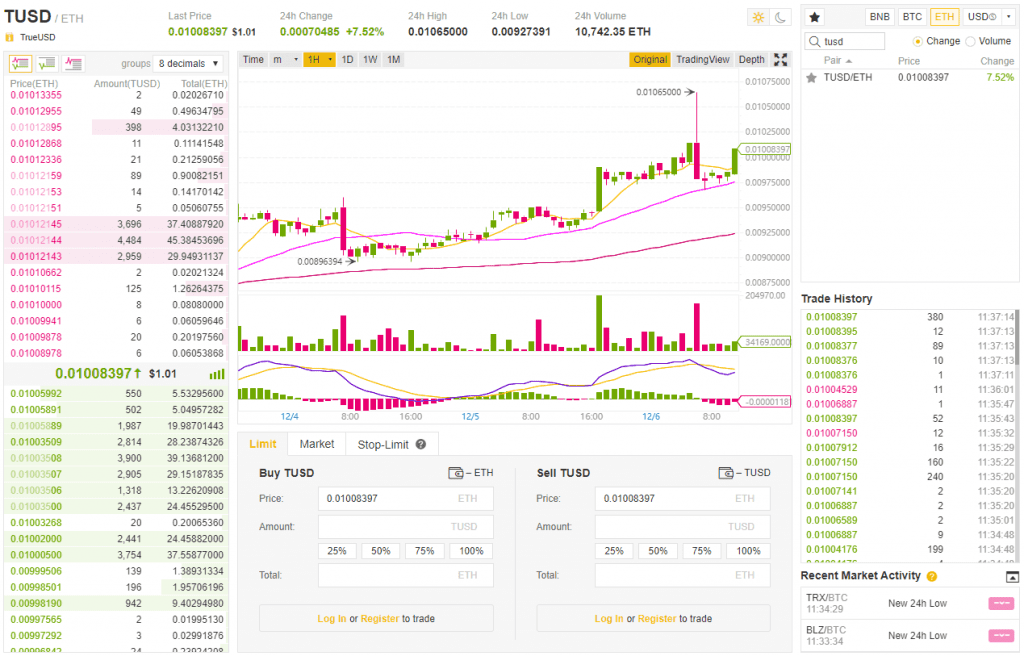Show sell orders only in order book
This screenshot has height=656, width=1024.
click(73, 63)
